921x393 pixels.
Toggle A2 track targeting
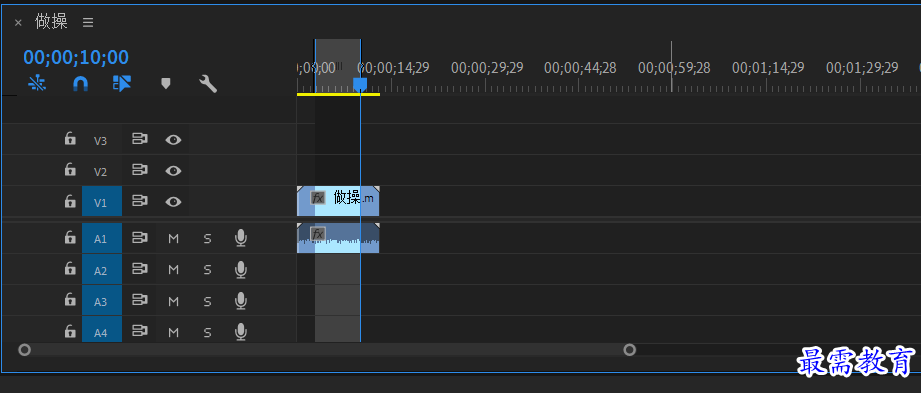pos(102,270)
